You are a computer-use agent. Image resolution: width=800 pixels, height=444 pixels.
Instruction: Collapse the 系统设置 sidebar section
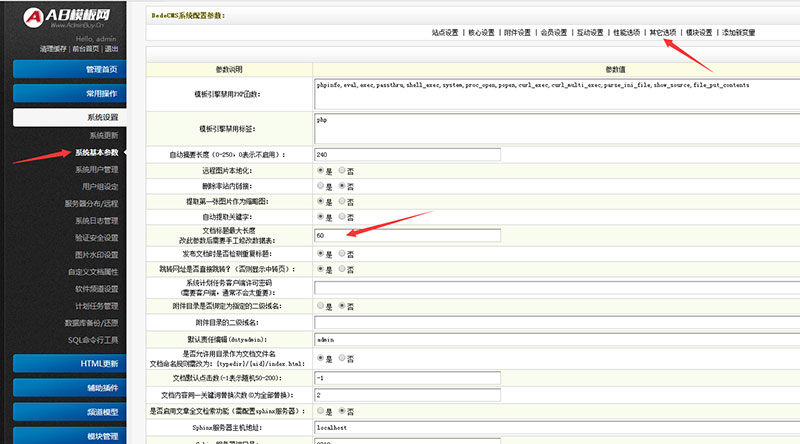(69, 117)
